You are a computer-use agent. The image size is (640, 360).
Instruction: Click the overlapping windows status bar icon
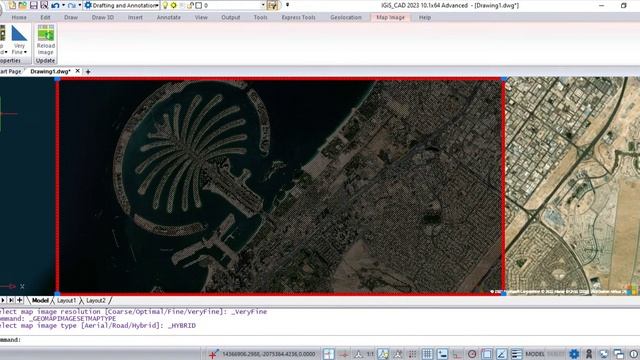[x=619, y=354]
